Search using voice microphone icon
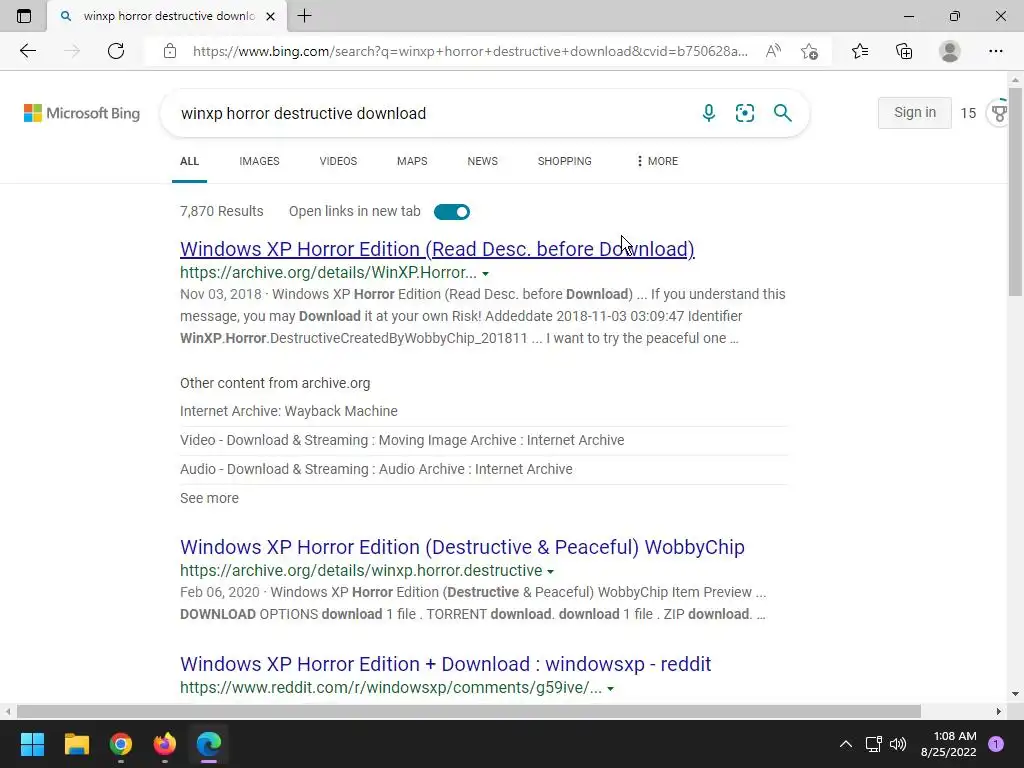This screenshot has width=1024, height=768. [709, 113]
